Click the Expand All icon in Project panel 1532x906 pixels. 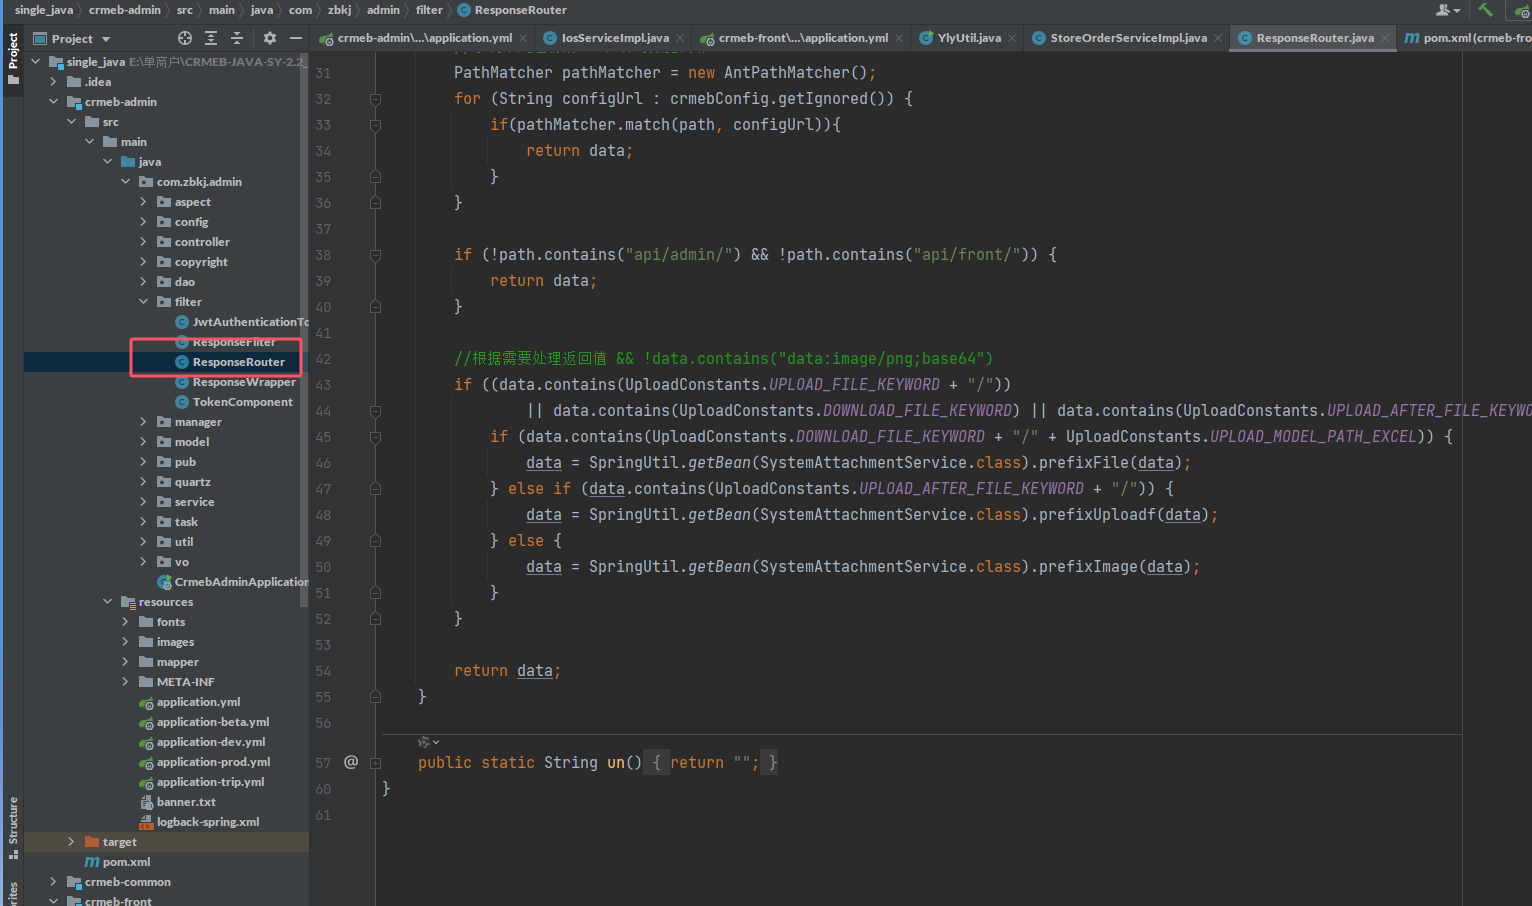(211, 38)
